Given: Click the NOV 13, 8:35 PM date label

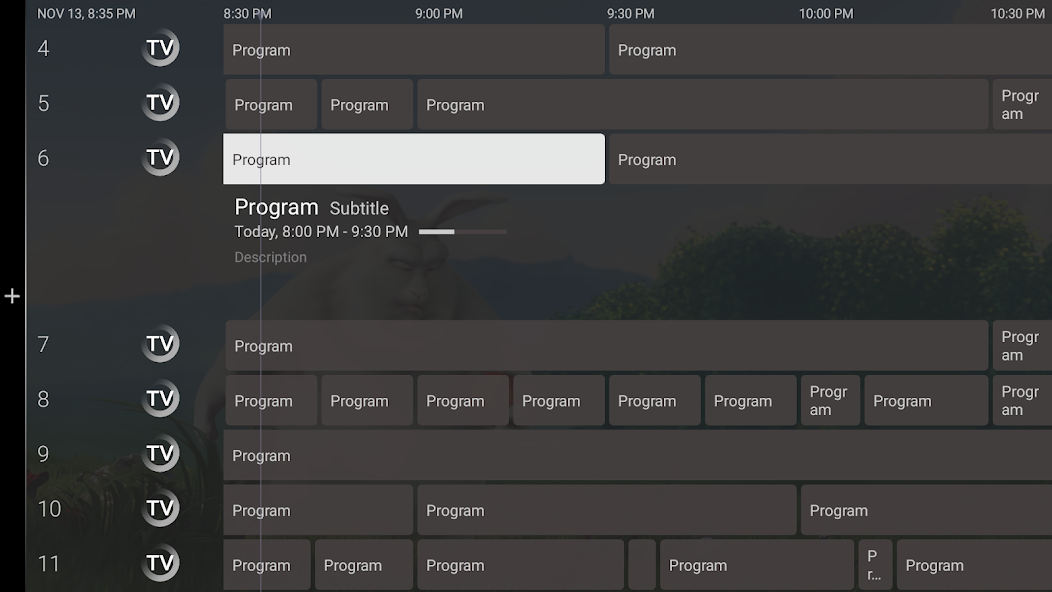Looking at the screenshot, I should tap(85, 13).
